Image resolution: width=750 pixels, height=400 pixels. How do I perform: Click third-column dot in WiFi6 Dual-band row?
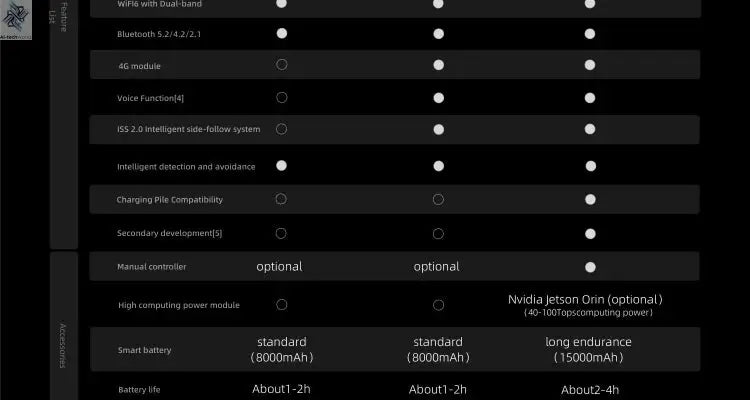tap(590, 3)
